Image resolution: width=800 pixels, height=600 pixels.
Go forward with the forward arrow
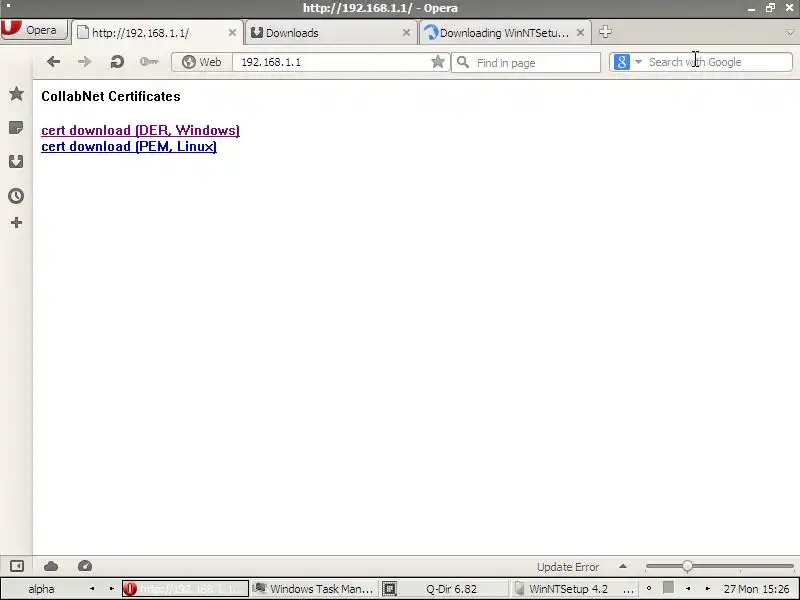(84, 62)
